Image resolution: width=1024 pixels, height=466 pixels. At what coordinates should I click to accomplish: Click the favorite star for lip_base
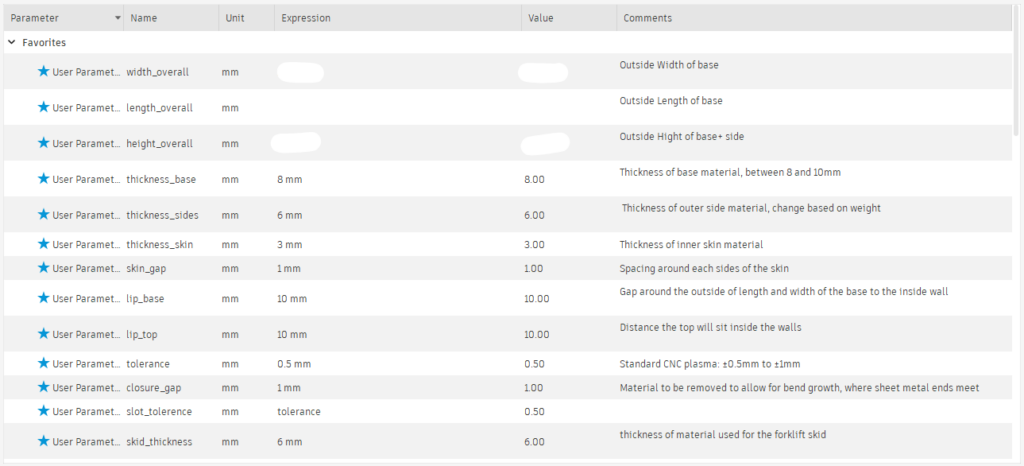[43, 298]
